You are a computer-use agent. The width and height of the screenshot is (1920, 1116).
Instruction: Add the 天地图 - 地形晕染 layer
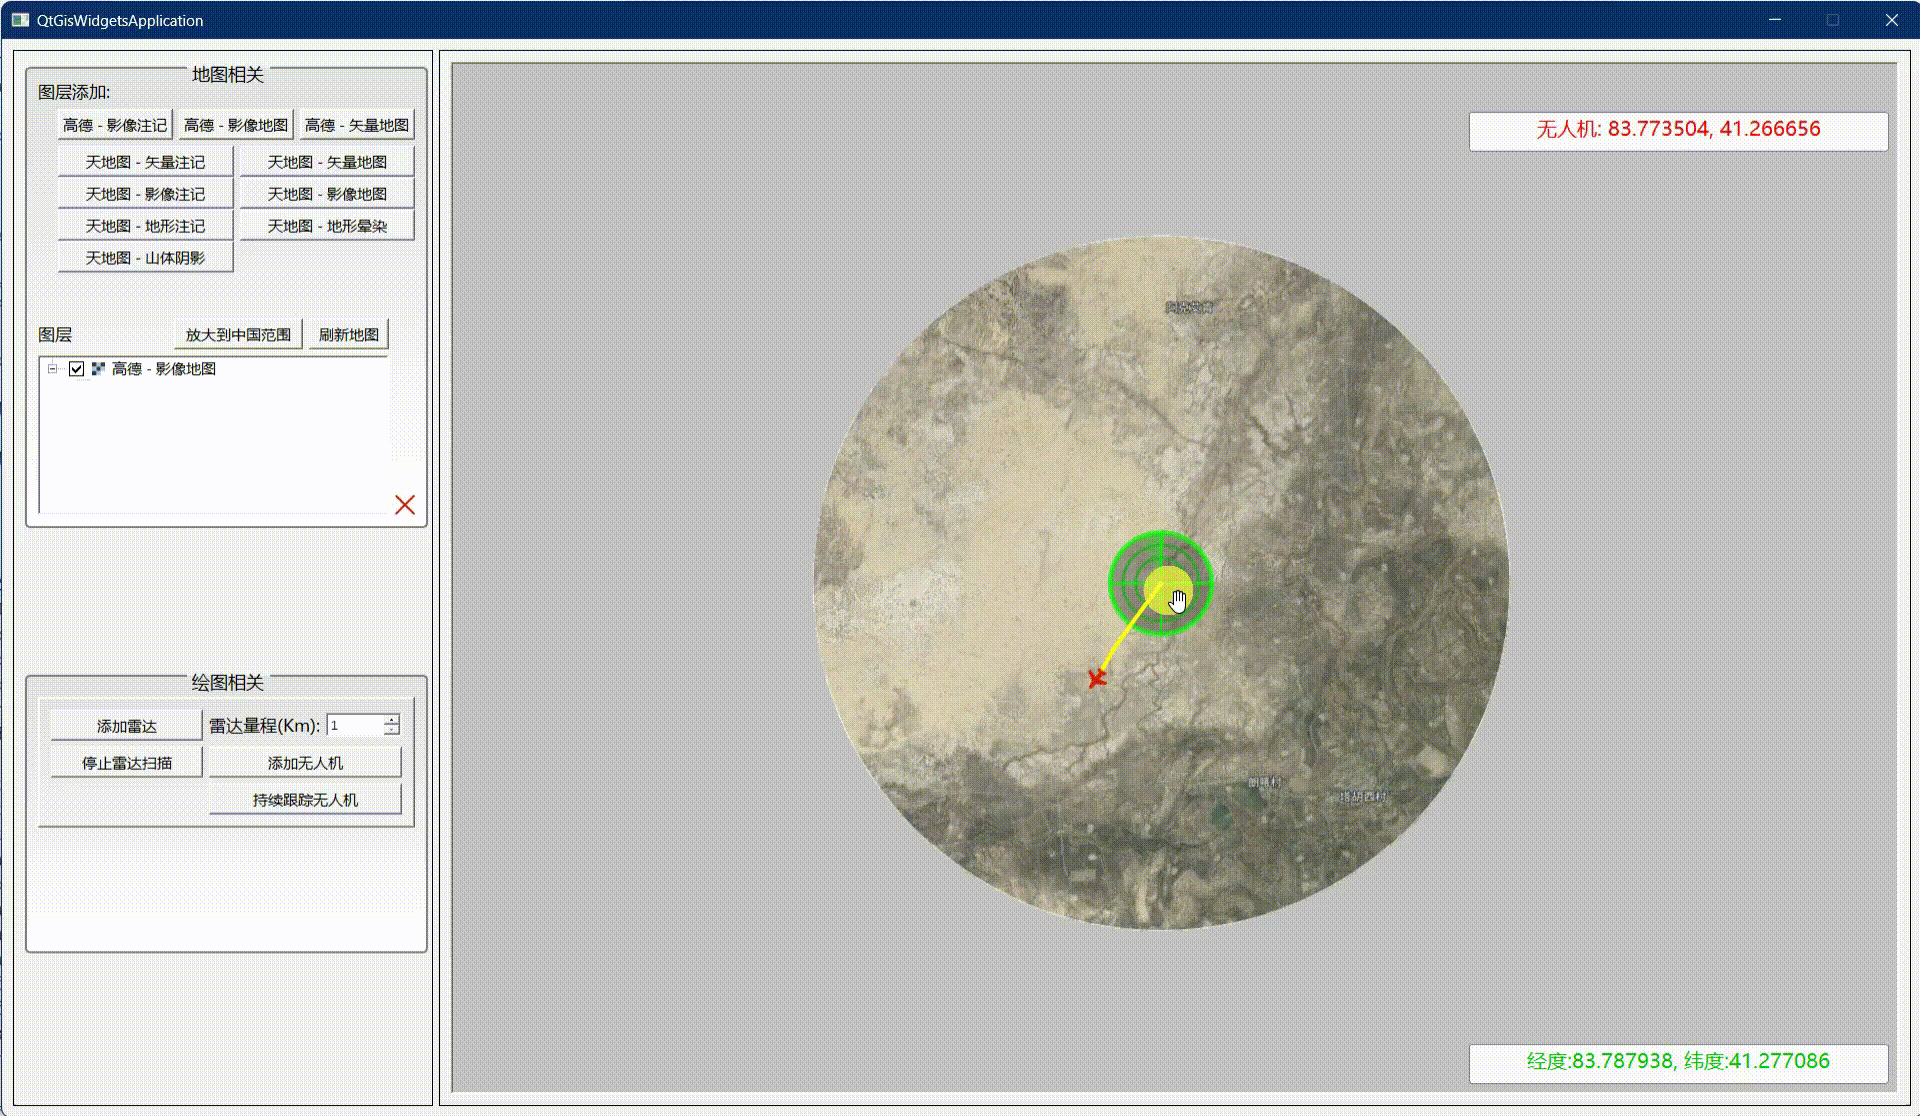tap(327, 226)
